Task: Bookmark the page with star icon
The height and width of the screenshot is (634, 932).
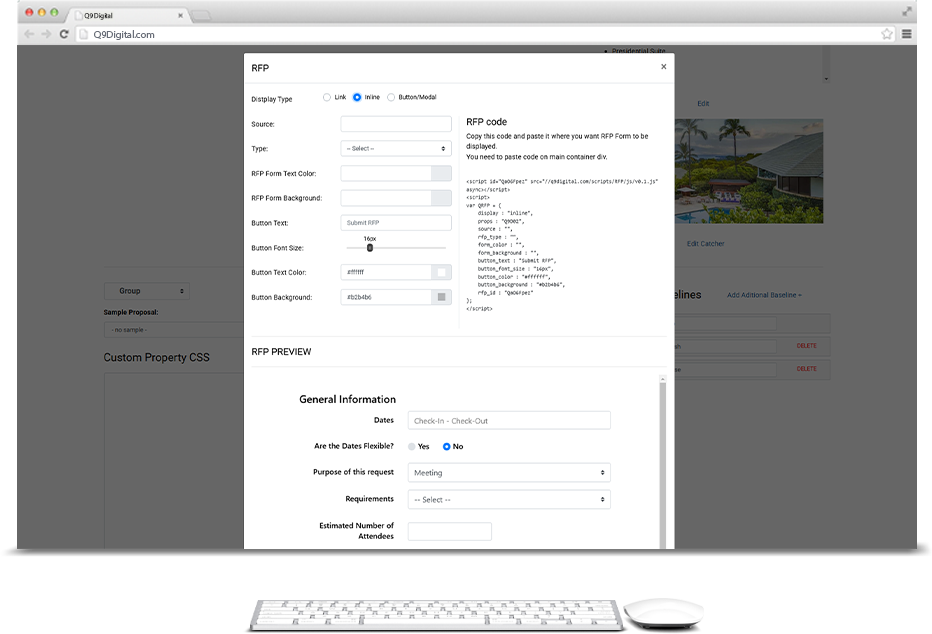Action: (x=887, y=34)
